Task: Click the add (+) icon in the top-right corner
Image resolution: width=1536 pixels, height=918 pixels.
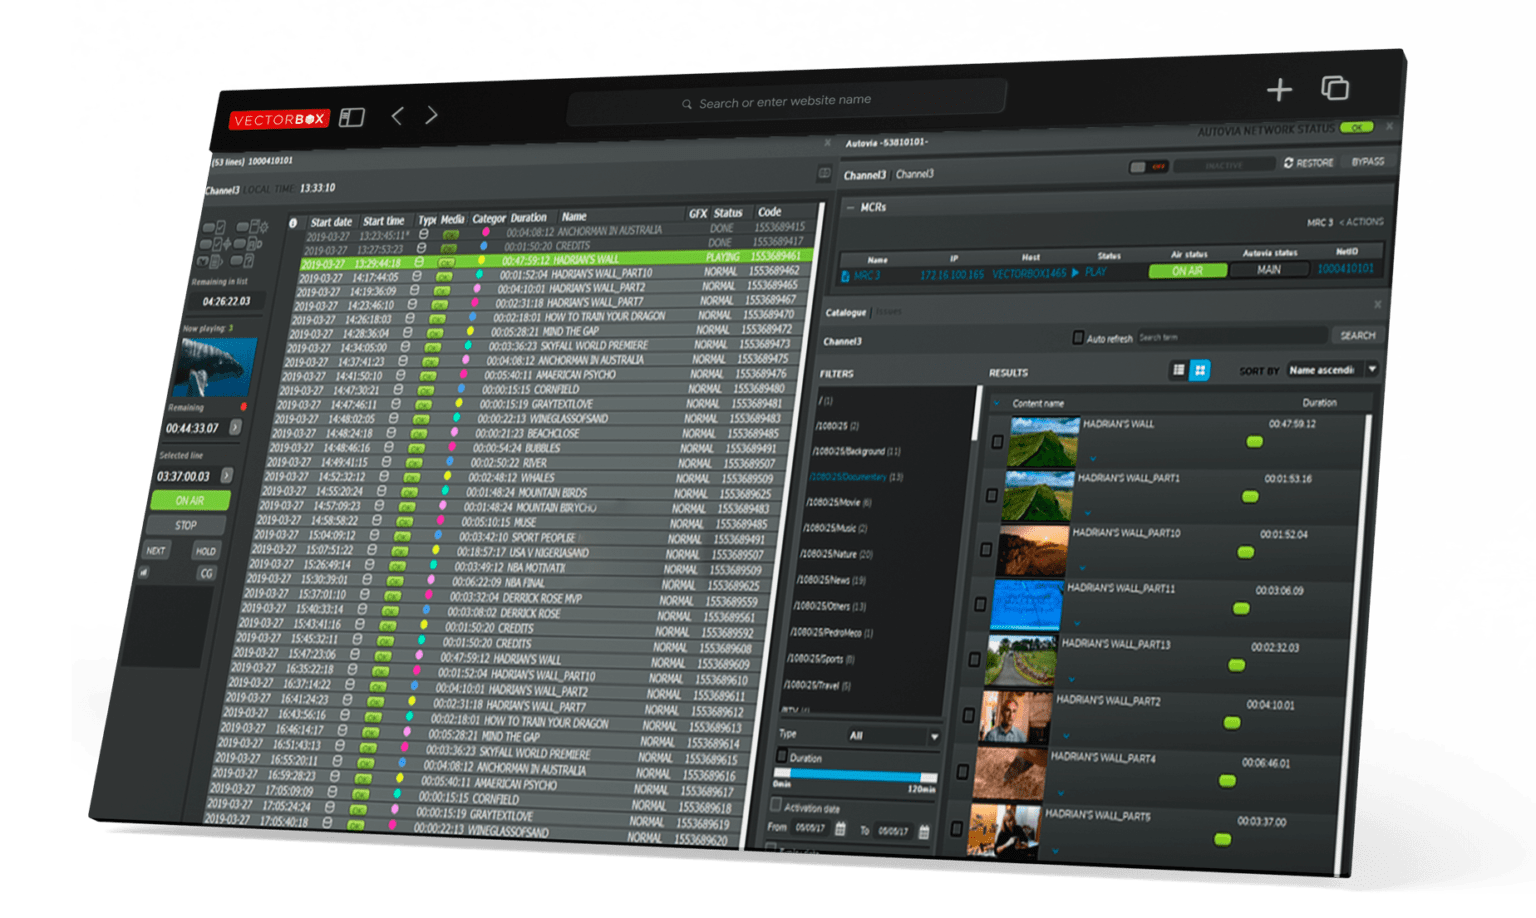Action: tap(1279, 91)
